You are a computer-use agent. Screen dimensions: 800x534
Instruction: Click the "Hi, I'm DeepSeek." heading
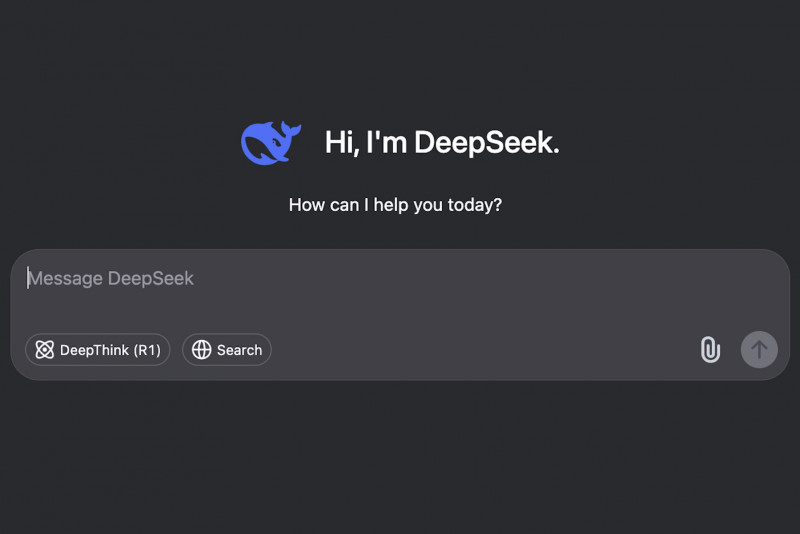click(442, 142)
